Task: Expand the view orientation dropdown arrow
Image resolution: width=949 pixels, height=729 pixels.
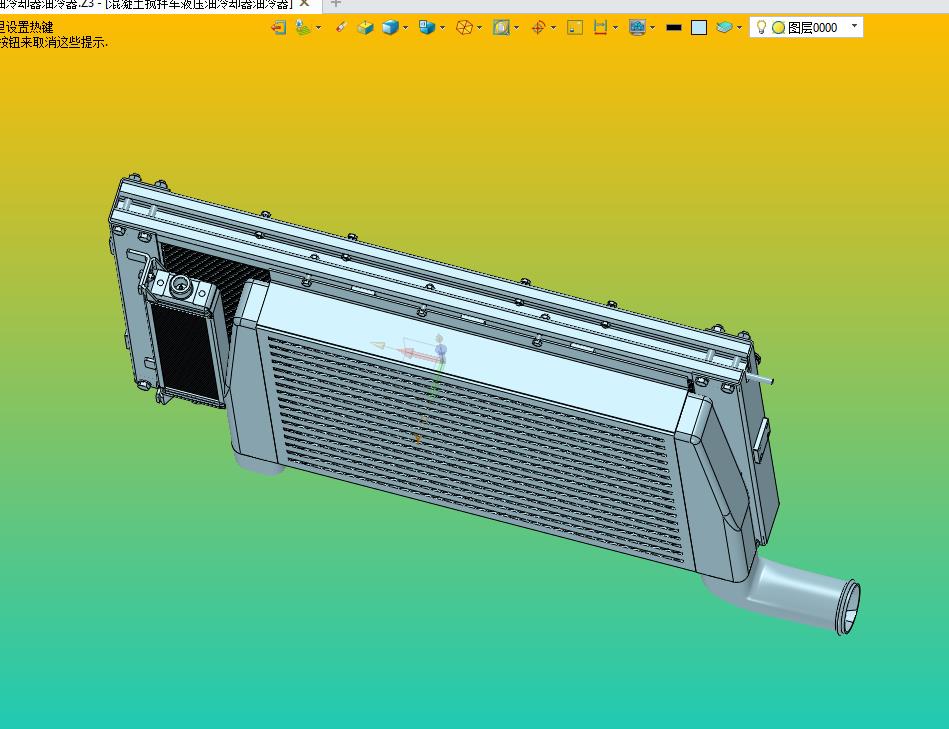Action: 442,27
